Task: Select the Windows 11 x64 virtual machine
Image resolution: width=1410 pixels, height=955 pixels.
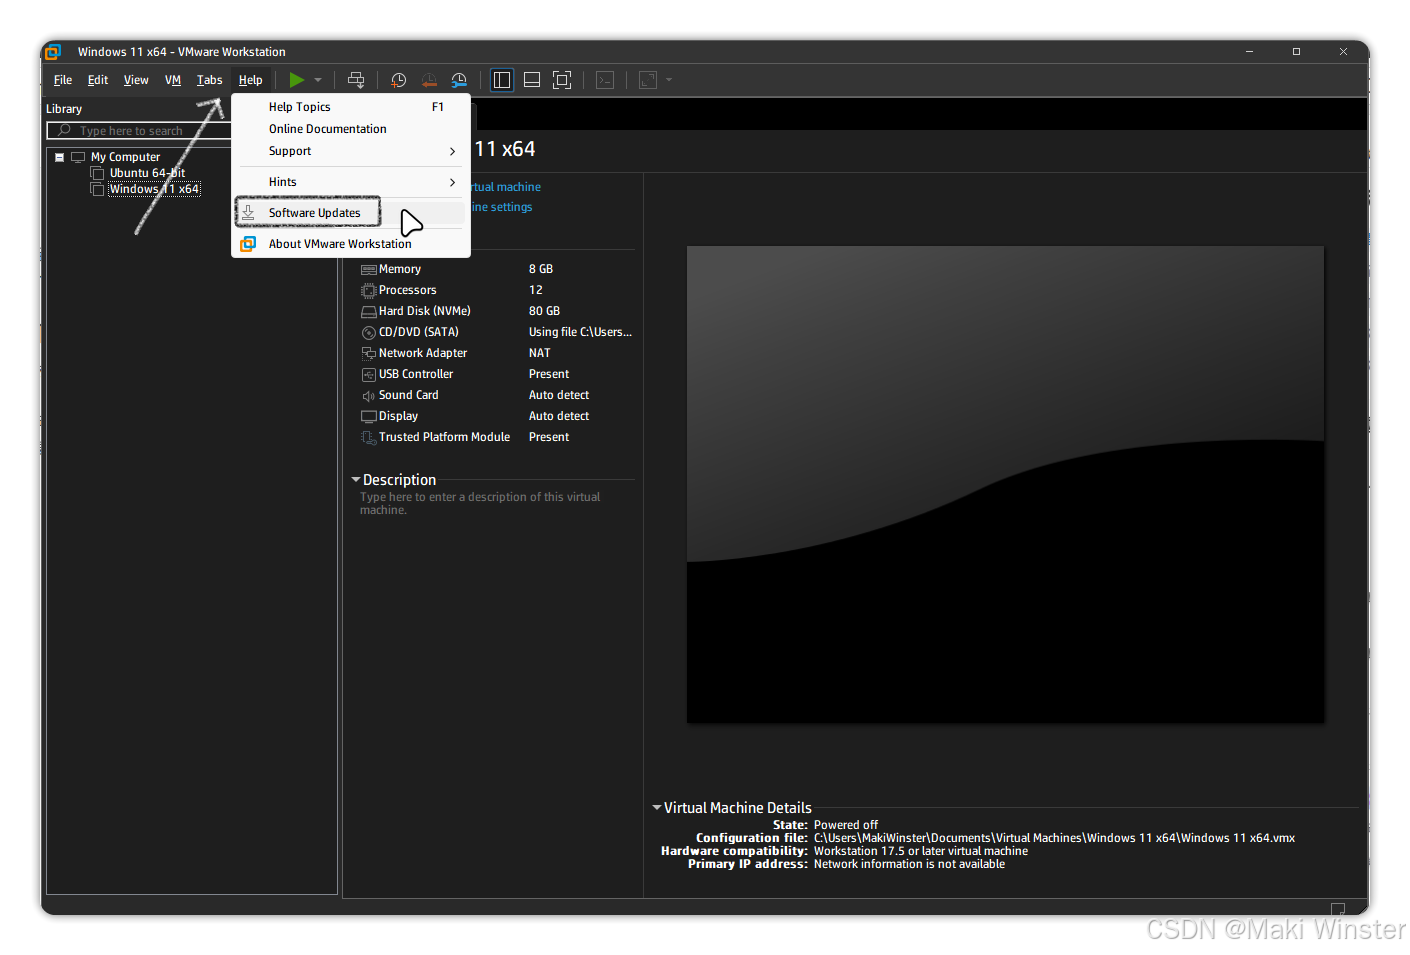Action: 154,189
